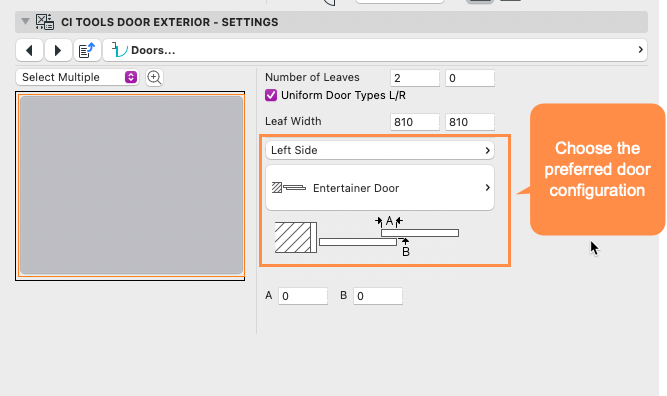667x396 pixels.
Task: Go to previous settings page arrow
Action: click(x=29, y=51)
